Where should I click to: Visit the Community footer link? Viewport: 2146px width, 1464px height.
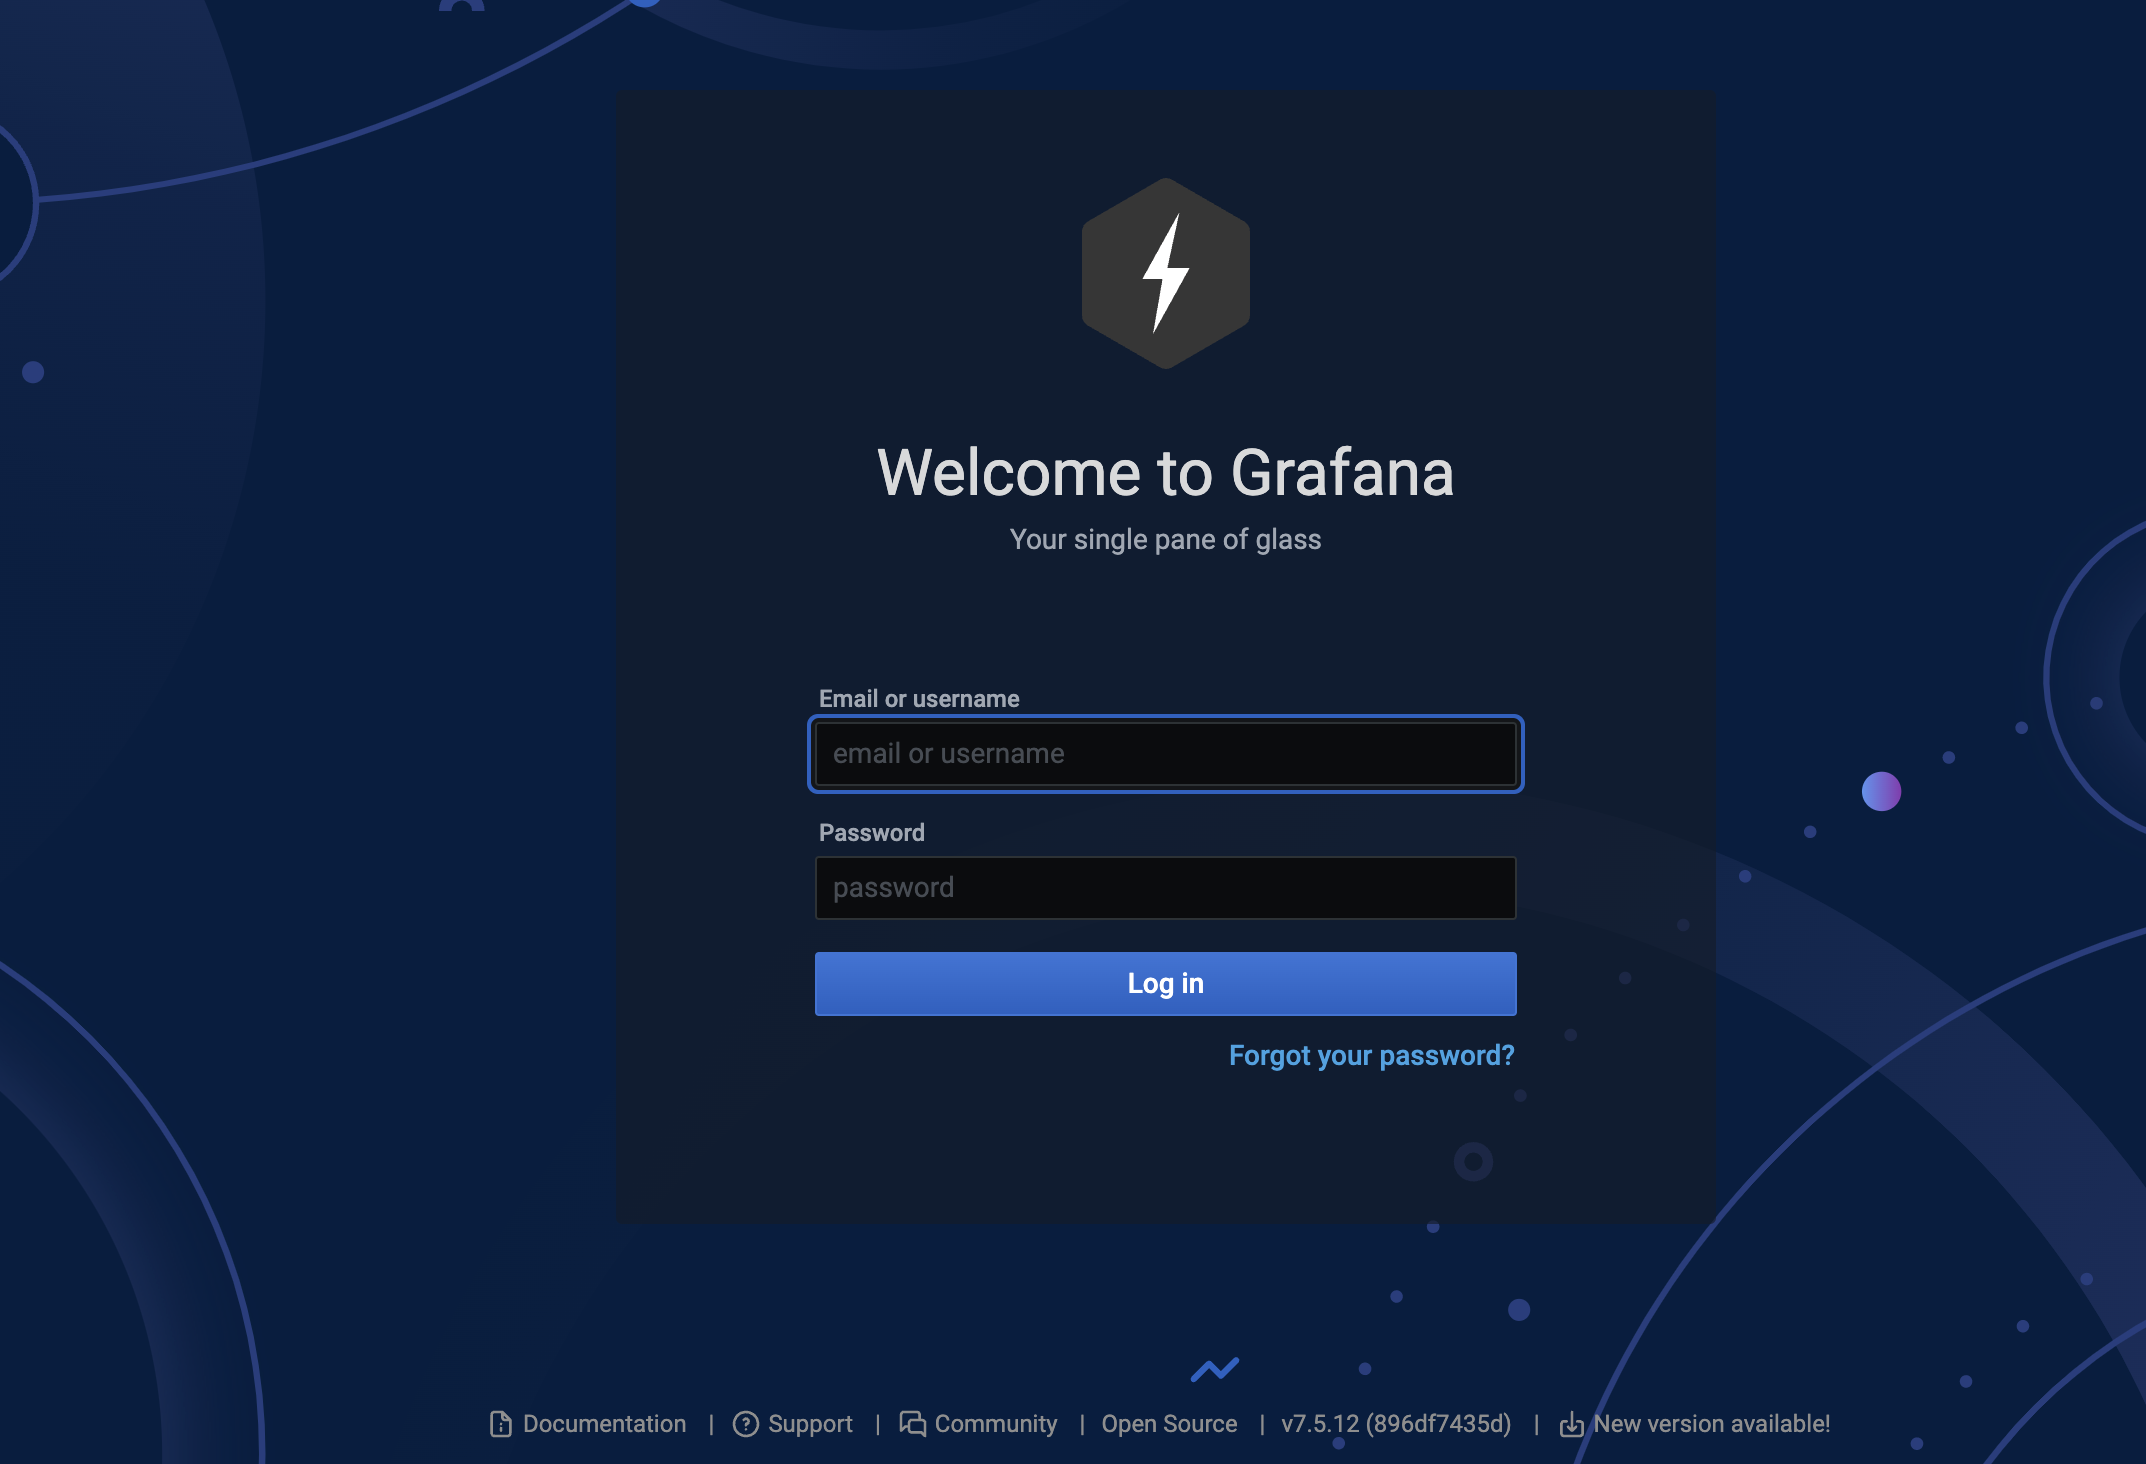tap(995, 1424)
